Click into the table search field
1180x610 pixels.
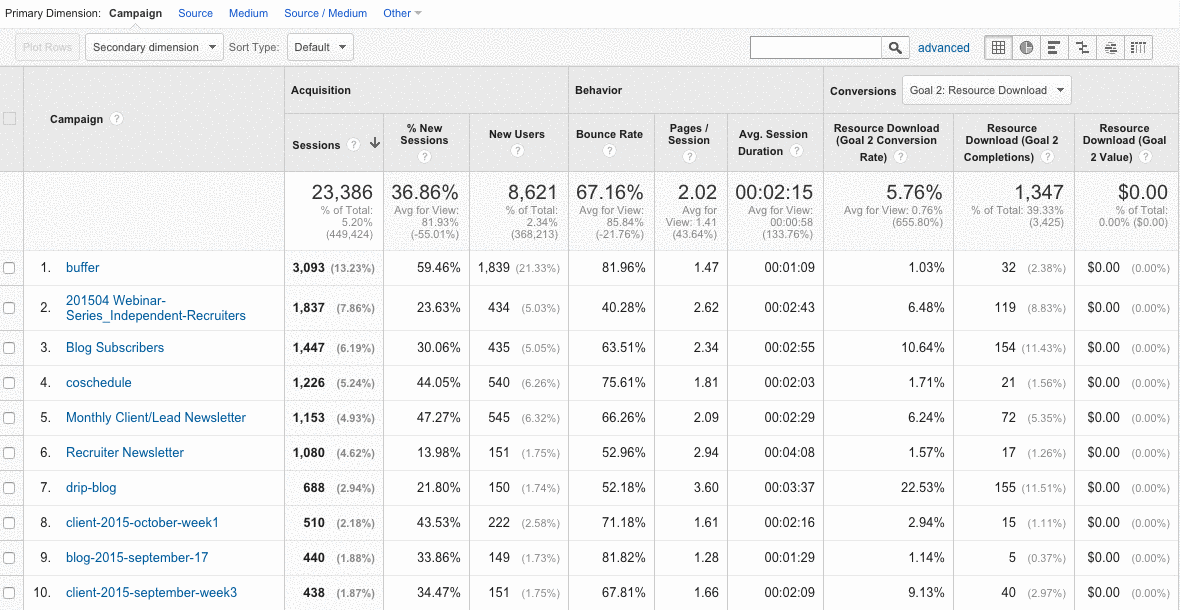tap(816, 47)
